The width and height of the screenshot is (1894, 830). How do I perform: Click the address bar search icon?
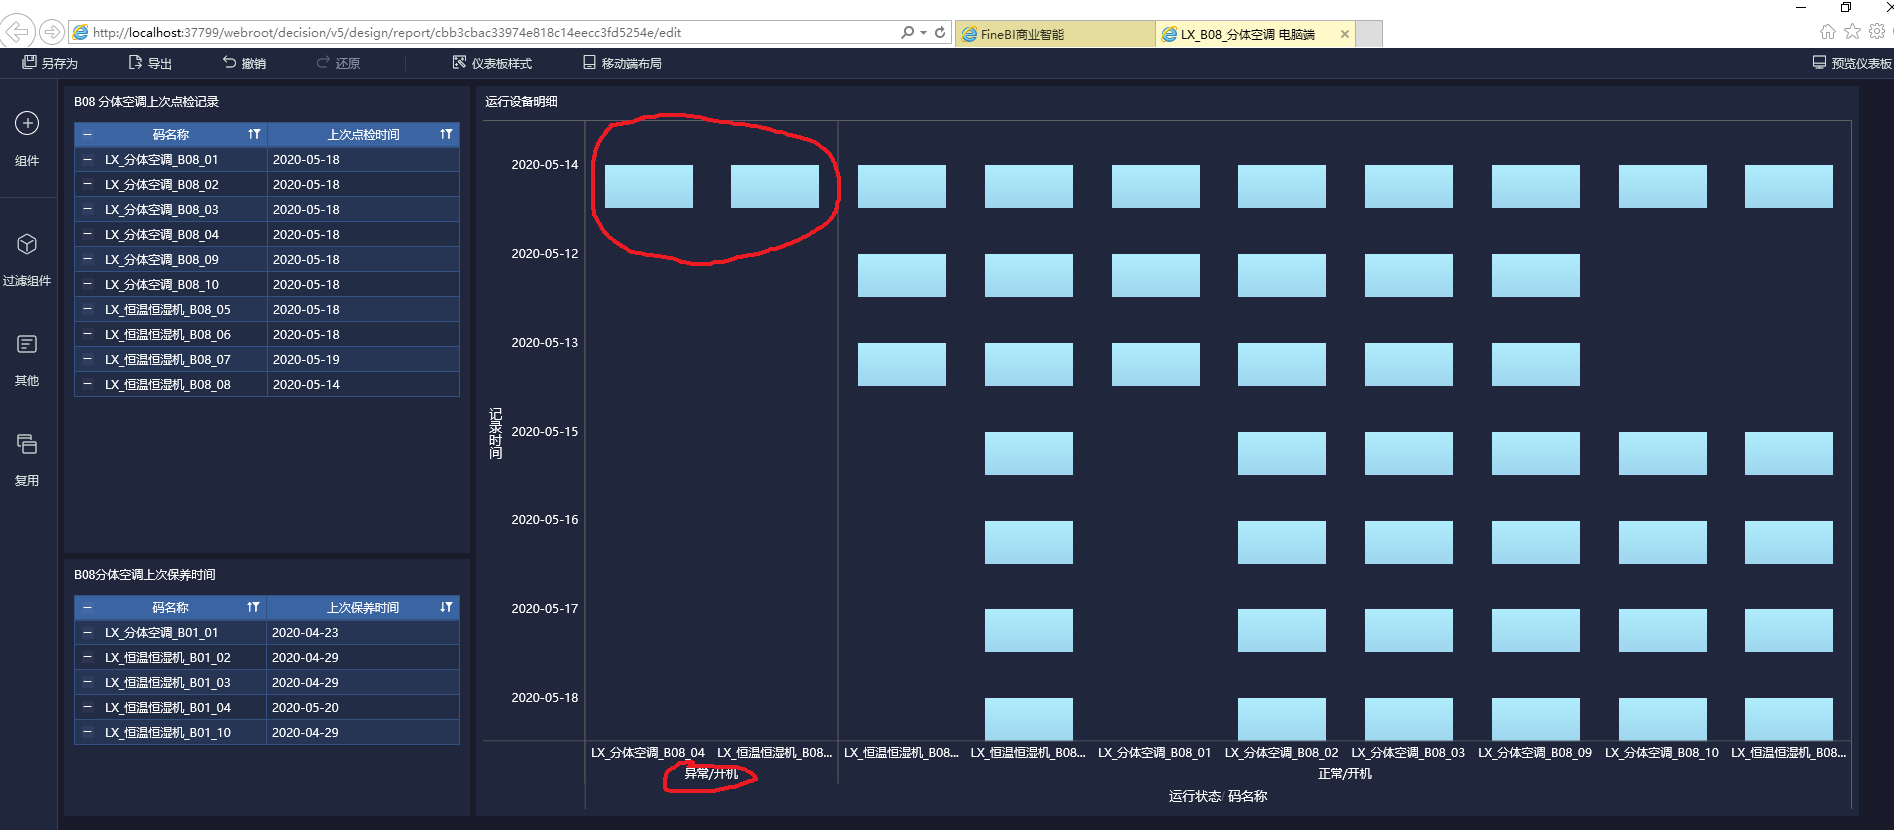(908, 32)
